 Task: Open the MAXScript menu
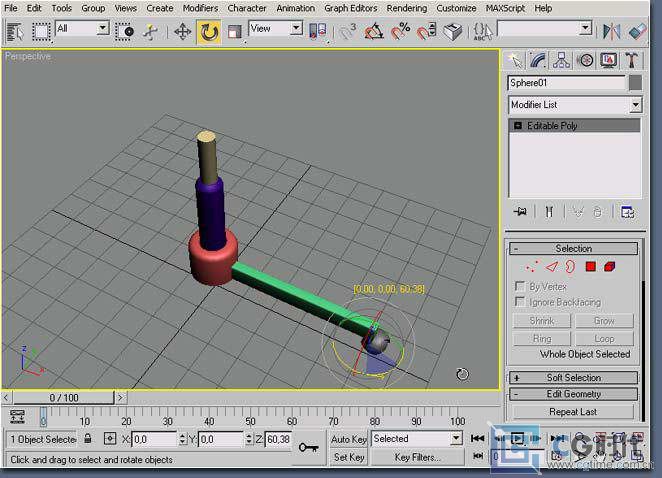tap(505, 8)
